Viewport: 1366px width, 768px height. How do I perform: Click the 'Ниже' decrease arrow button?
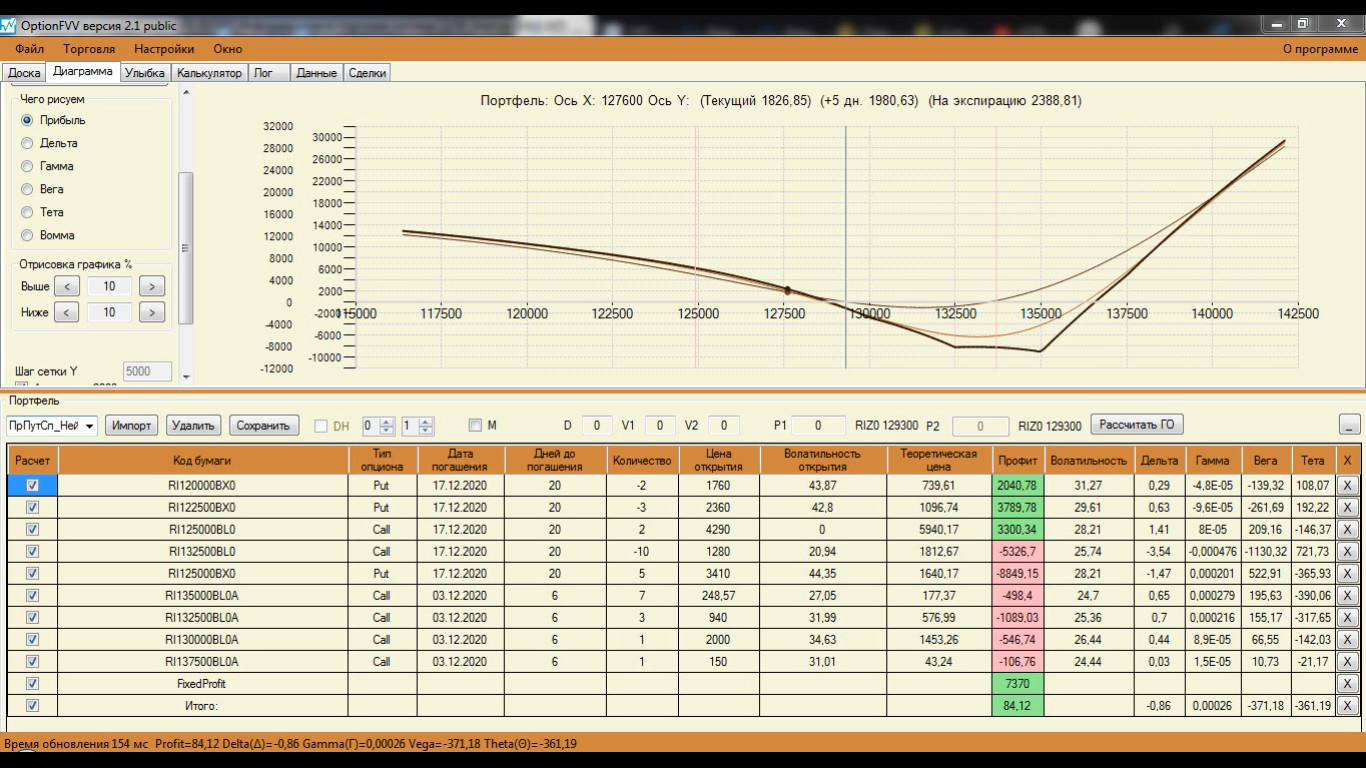[x=66, y=312]
